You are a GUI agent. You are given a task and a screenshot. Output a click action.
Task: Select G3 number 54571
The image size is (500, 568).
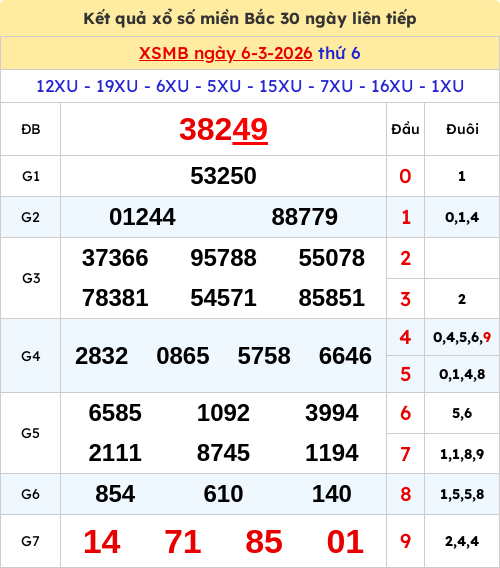click(x=224, y=298)
